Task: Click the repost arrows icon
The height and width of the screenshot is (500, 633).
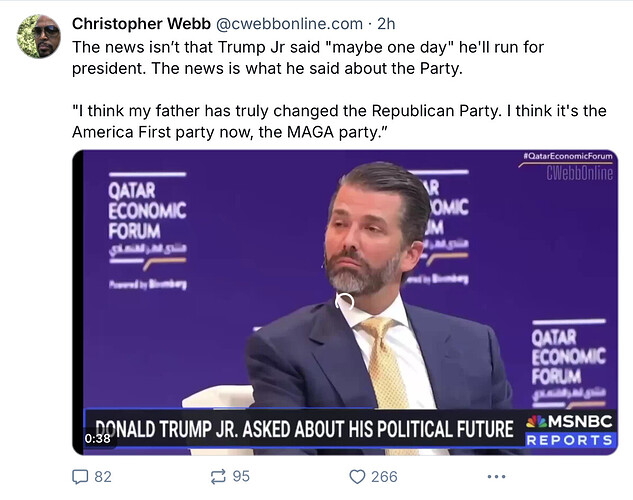Action: [x=218, y=477]
